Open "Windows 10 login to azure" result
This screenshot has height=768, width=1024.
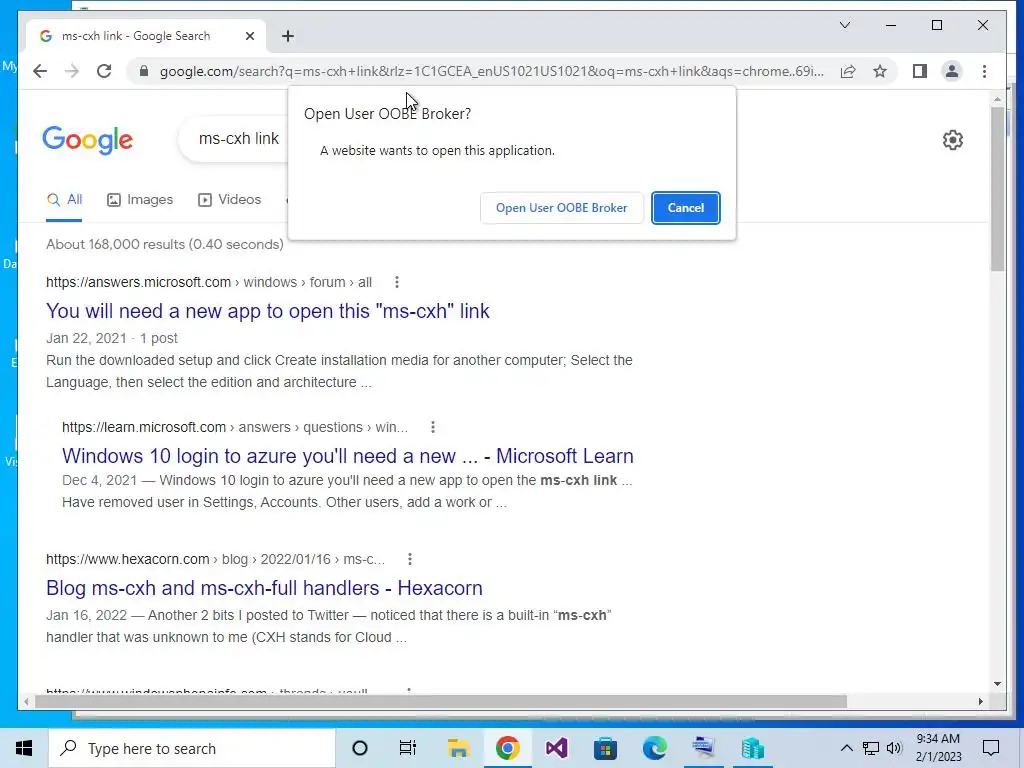[x=347, y=456]
